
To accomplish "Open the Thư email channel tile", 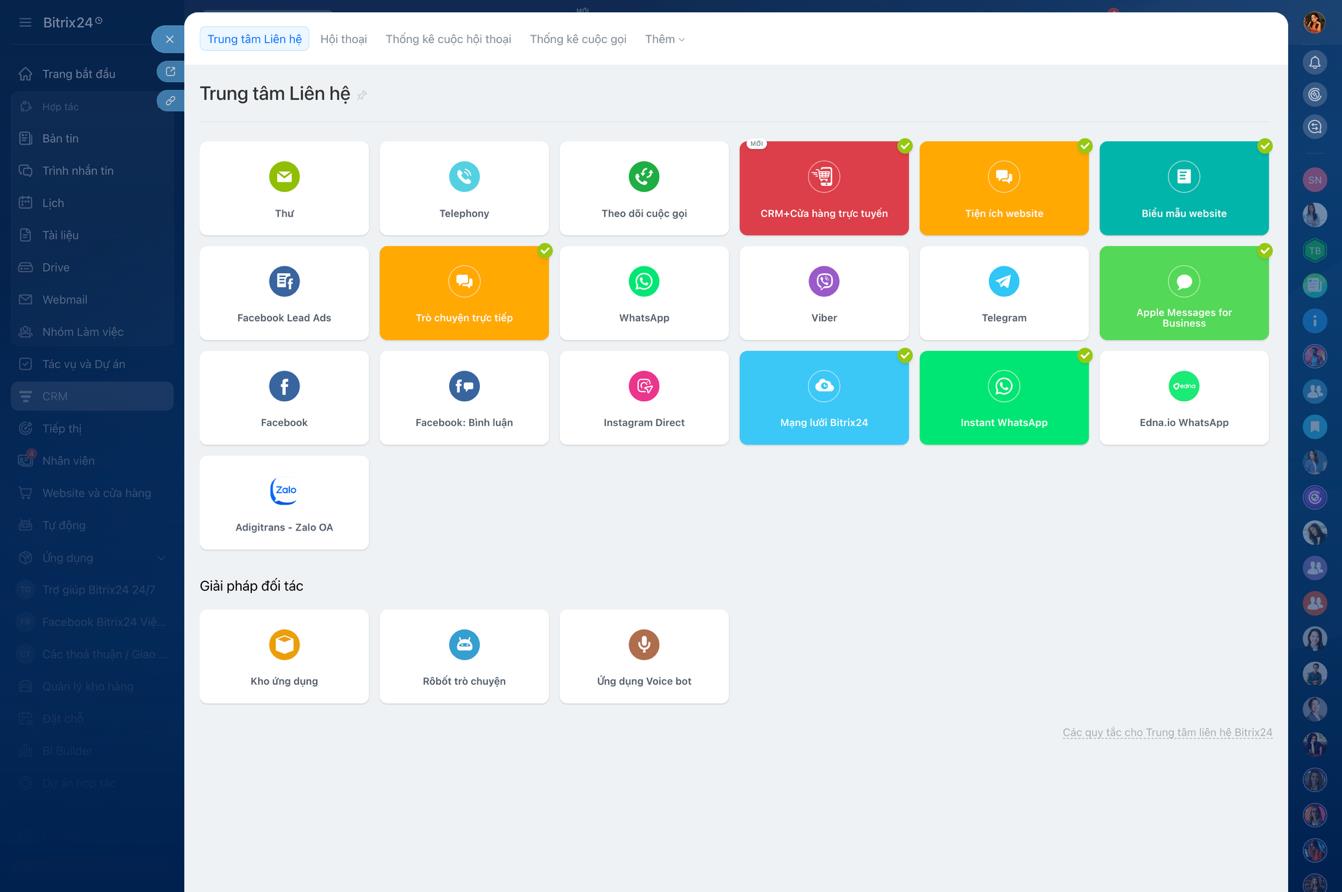I will [284, 187].
